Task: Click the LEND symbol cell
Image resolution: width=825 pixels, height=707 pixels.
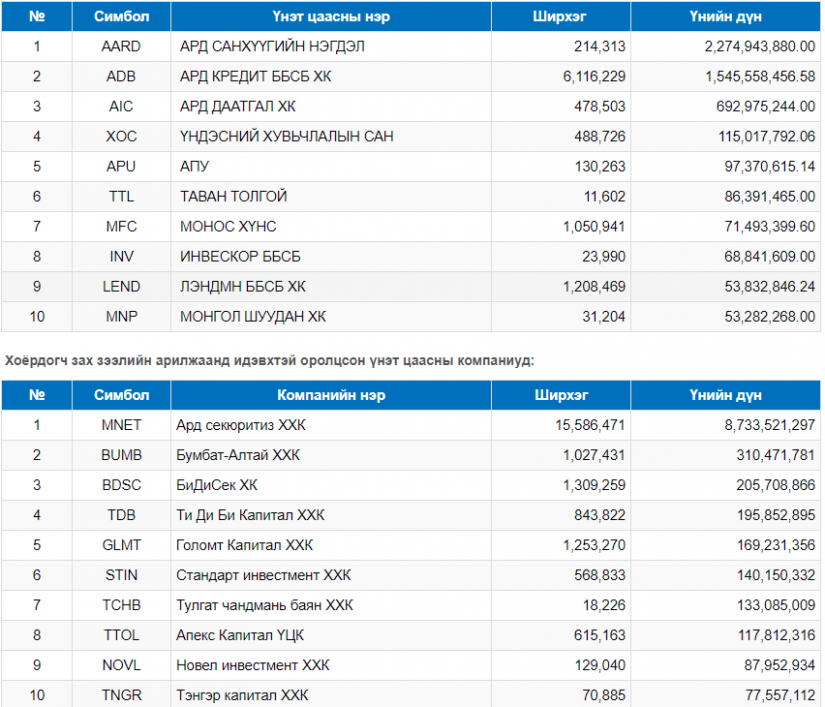Action: point(121,286)
